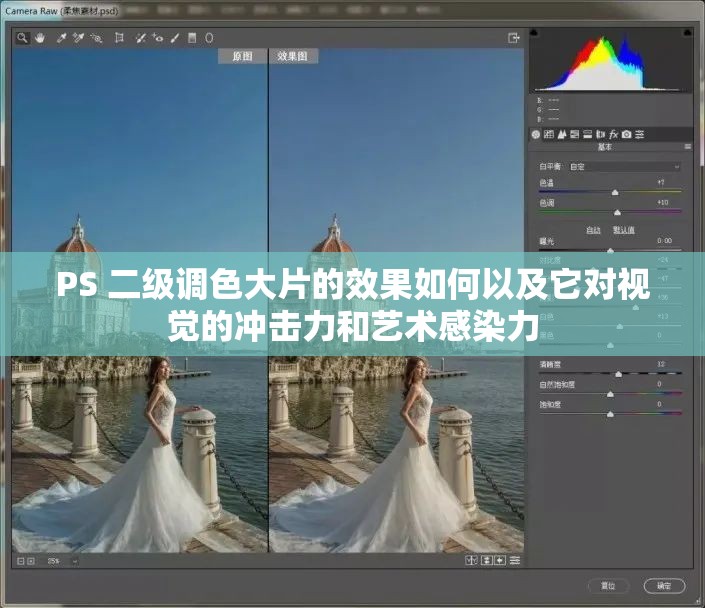This screenshot has height=608, width=705.
Task: Click the 效果图 (result) preview label
Action: [293, 56]
